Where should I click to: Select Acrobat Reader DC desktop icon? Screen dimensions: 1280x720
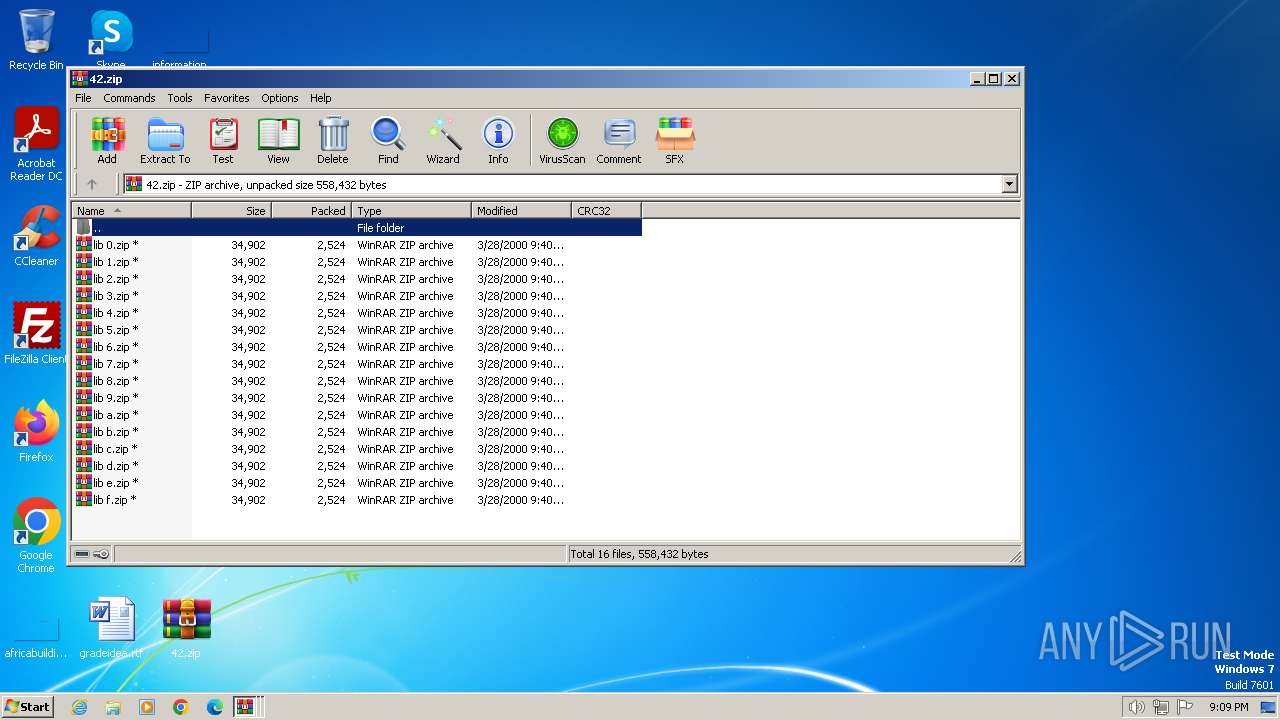(x=36, y=144)
